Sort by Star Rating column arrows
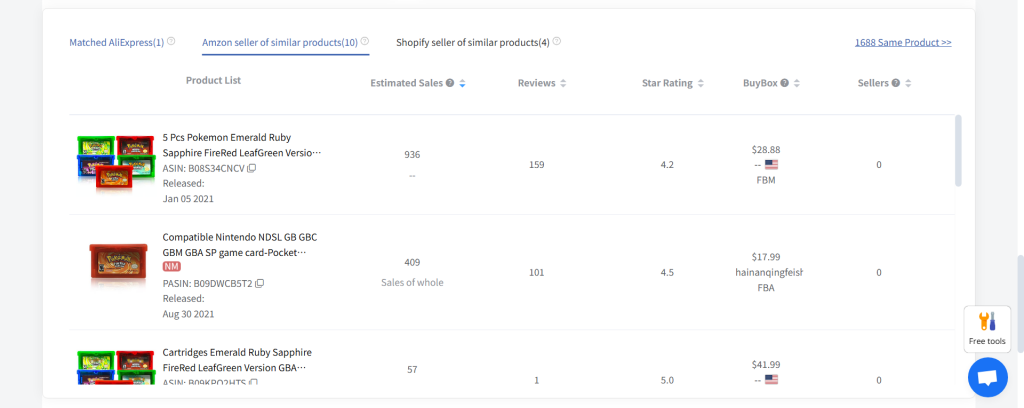Image resolution: width=1024 pixels, height=408 pixels. click(701, 84)
